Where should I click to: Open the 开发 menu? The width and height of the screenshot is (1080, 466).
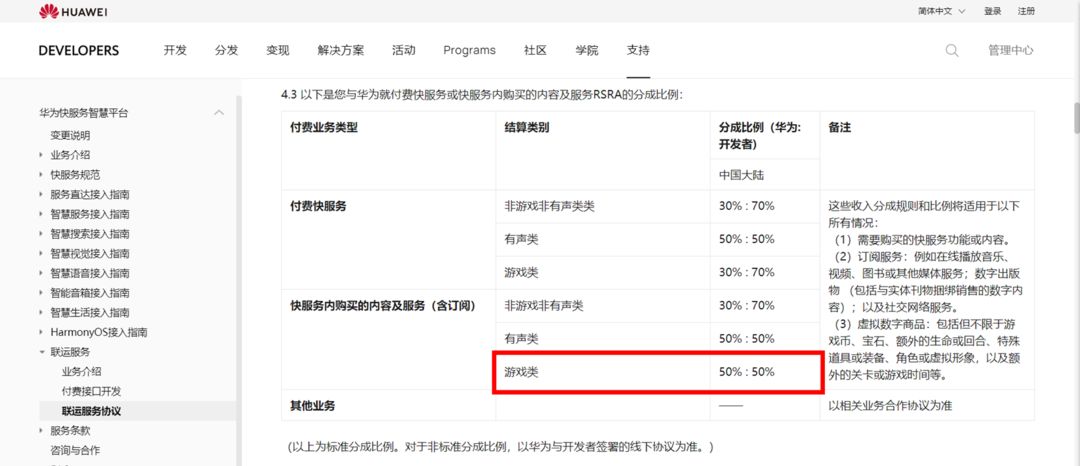pos(175,50)
